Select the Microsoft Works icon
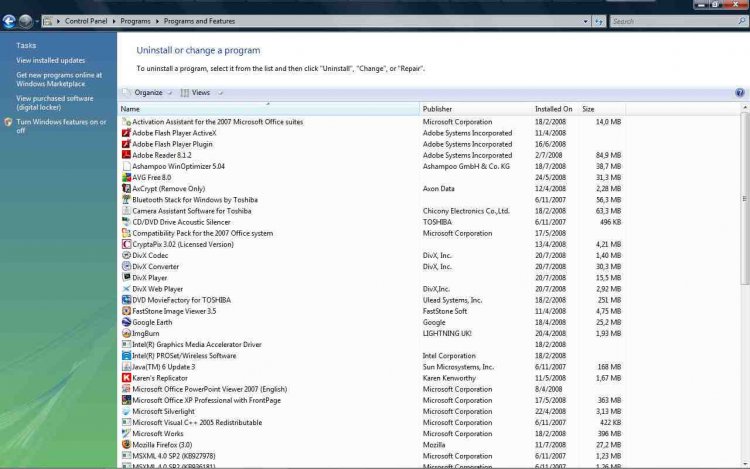The image size is (750, 469). coord(126,434)
